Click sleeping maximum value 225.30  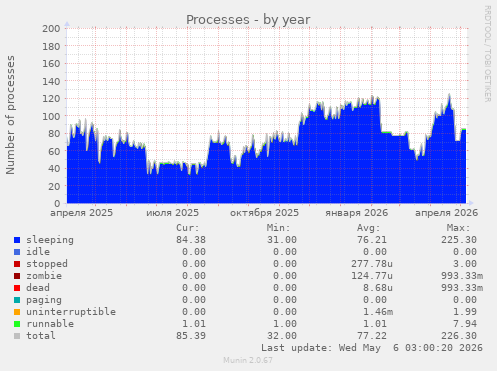click(x=459, y=240)
